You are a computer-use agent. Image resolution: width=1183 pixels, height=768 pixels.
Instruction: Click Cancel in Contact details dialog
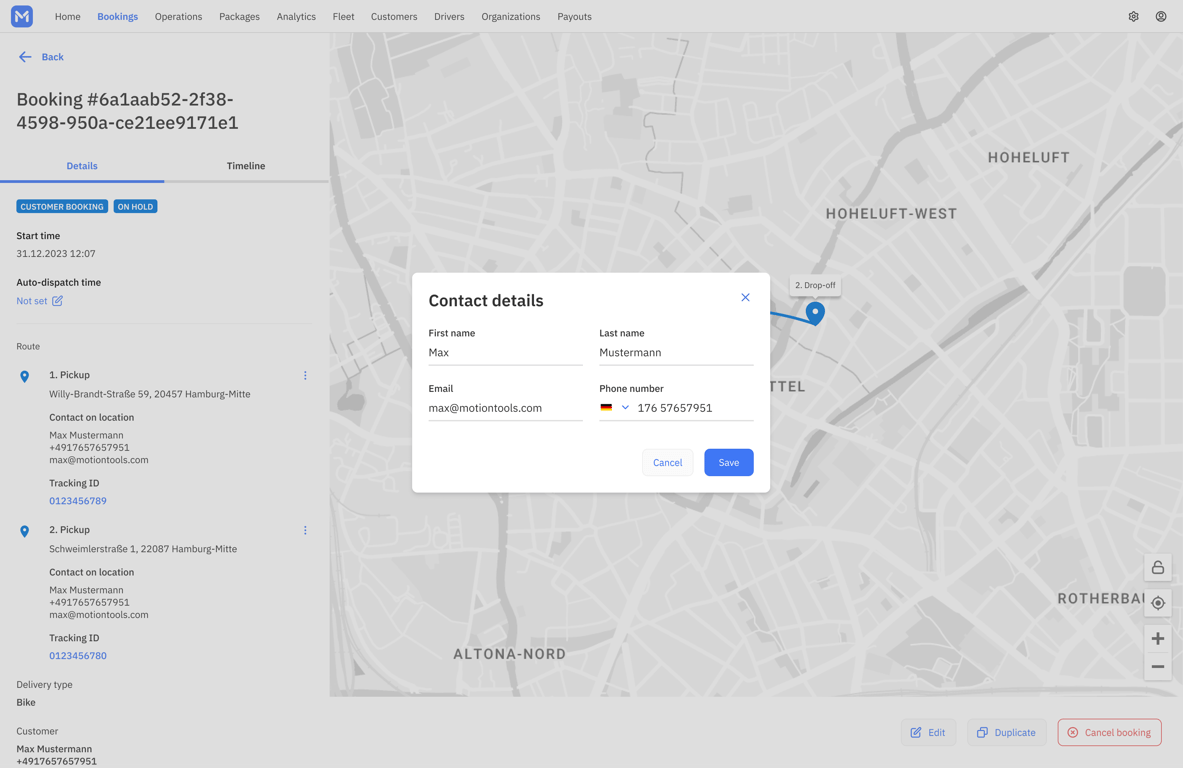click(668, 462)
